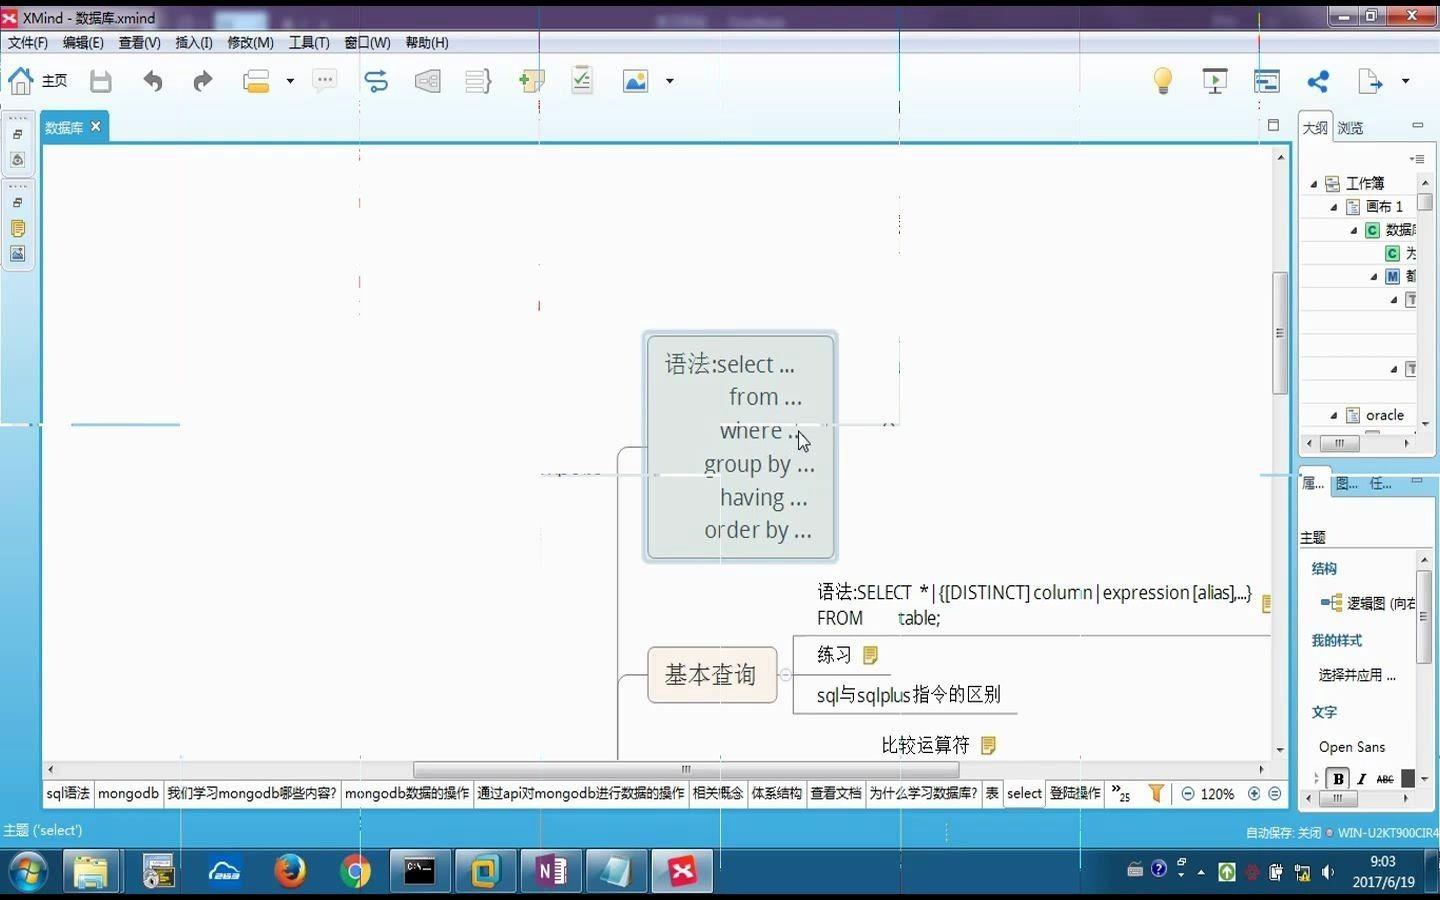Apply strikethrough to the topic text

click(x=1385, y=778)
